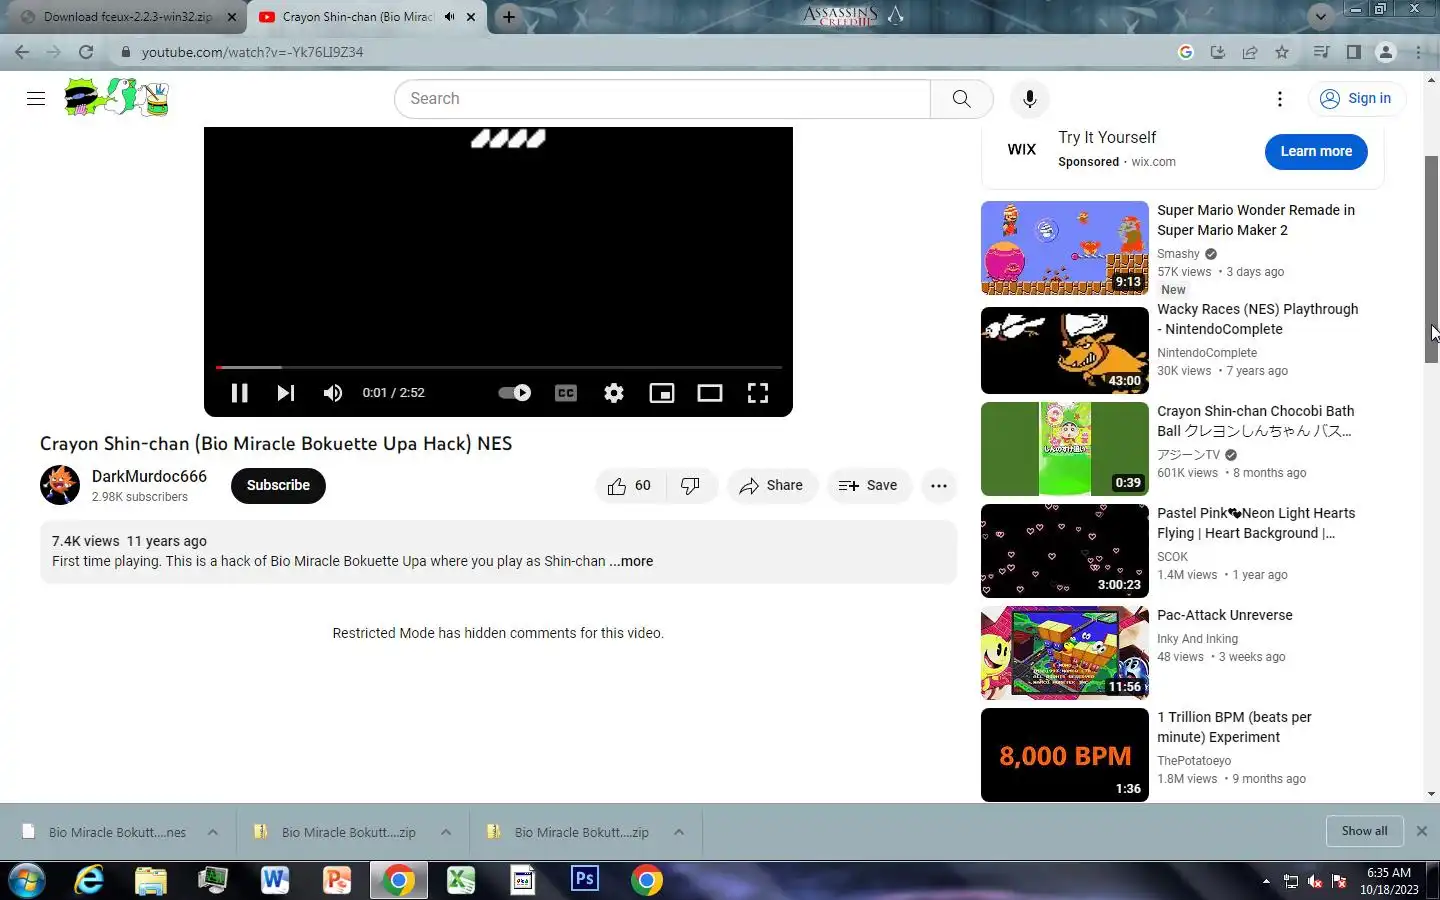Close the downloads bar
This screenshot has height=900, width=1440.
coord(1422,831)
